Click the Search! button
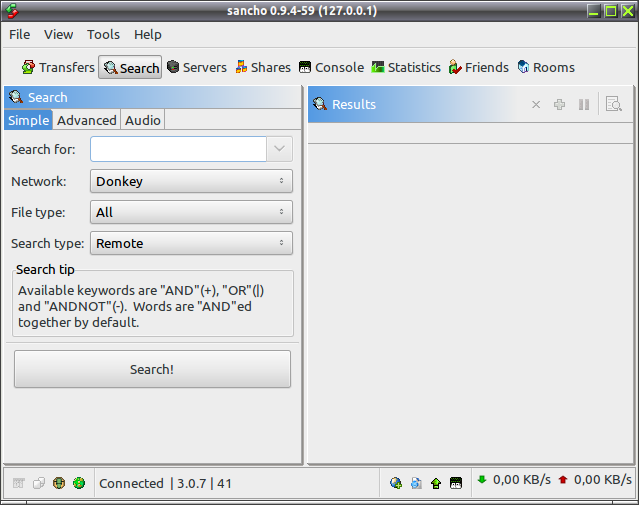 pyautogui.click(x=152, y=369)
